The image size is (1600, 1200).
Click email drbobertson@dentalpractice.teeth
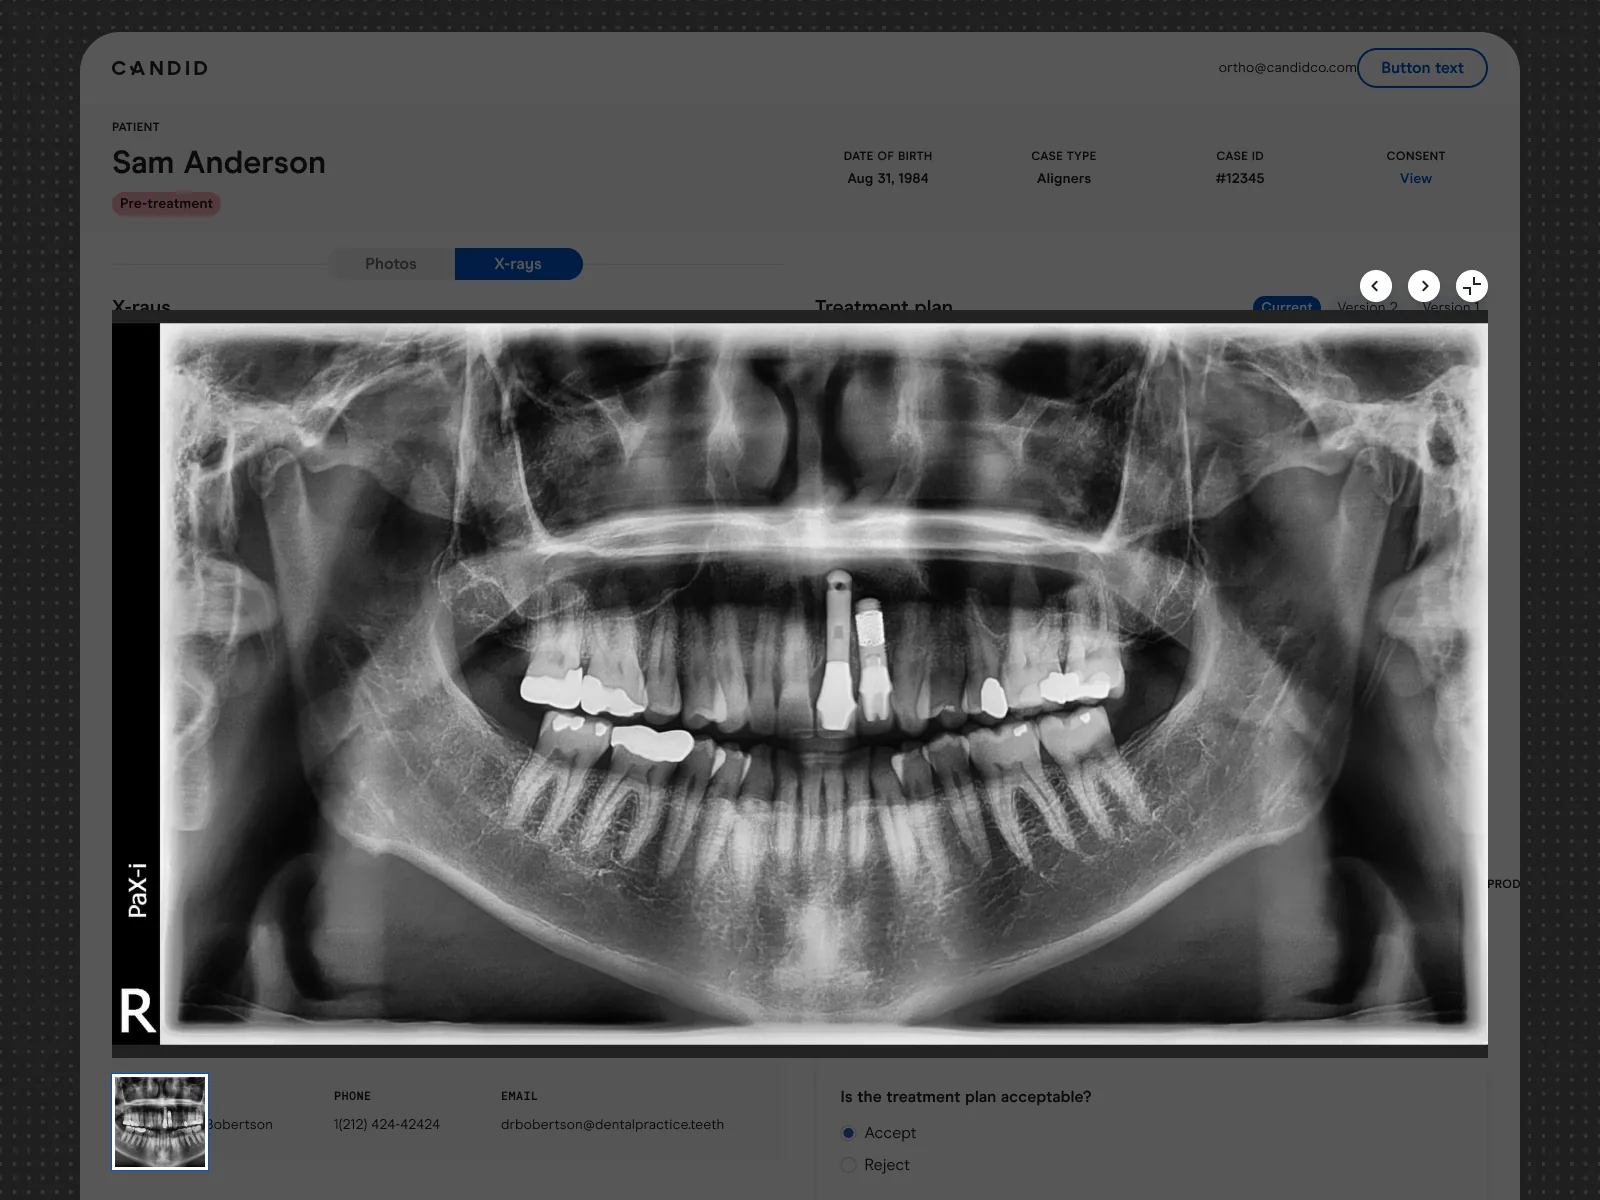point(612,1124)
